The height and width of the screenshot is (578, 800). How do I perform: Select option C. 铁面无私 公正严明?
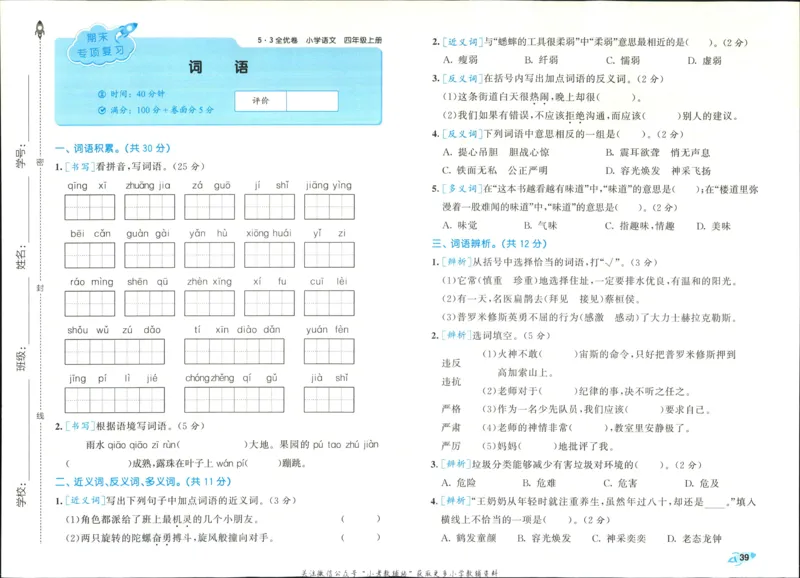pyautogui.click(x=495, y=170)
